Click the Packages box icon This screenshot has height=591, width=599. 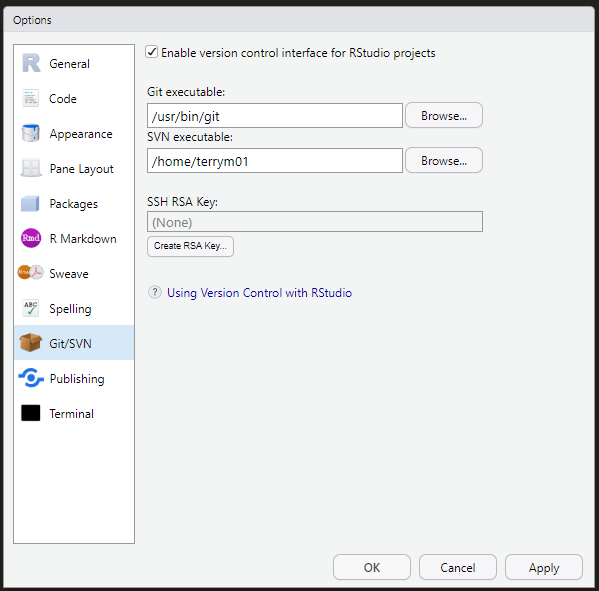(x=31, y=203)
